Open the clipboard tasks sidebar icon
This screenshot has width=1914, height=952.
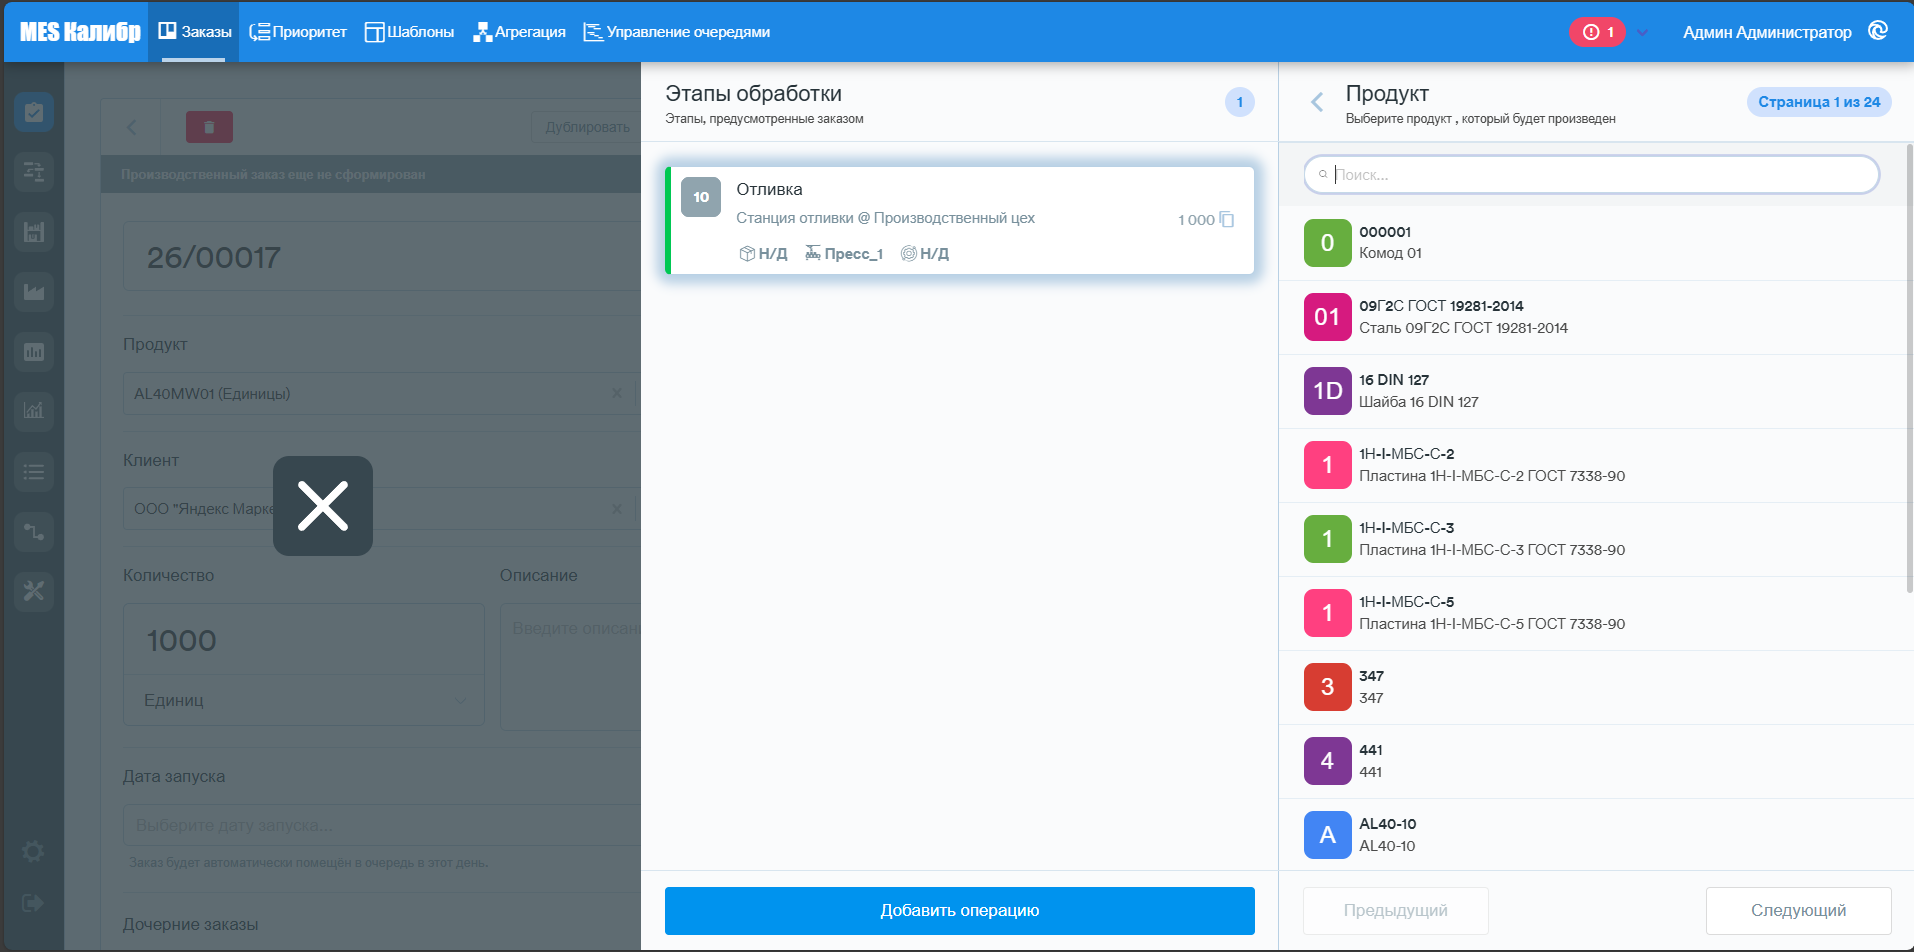(x=34, y=112)
